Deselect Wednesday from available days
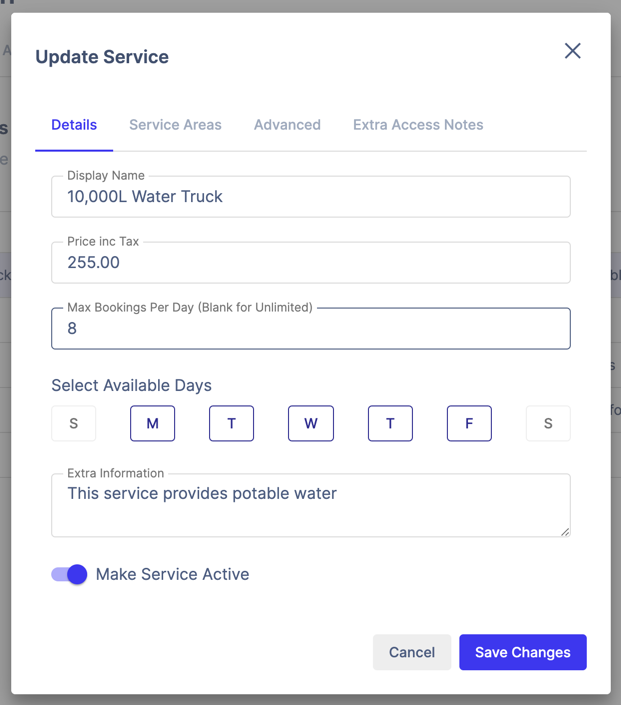The width and height of the screenshot is (621, 705). (310, 424)
